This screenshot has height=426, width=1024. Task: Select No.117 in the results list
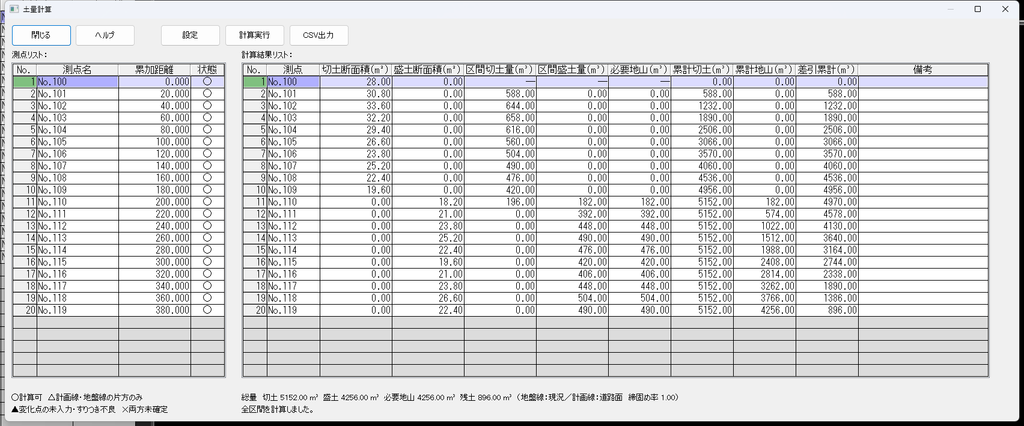point(293,286)
